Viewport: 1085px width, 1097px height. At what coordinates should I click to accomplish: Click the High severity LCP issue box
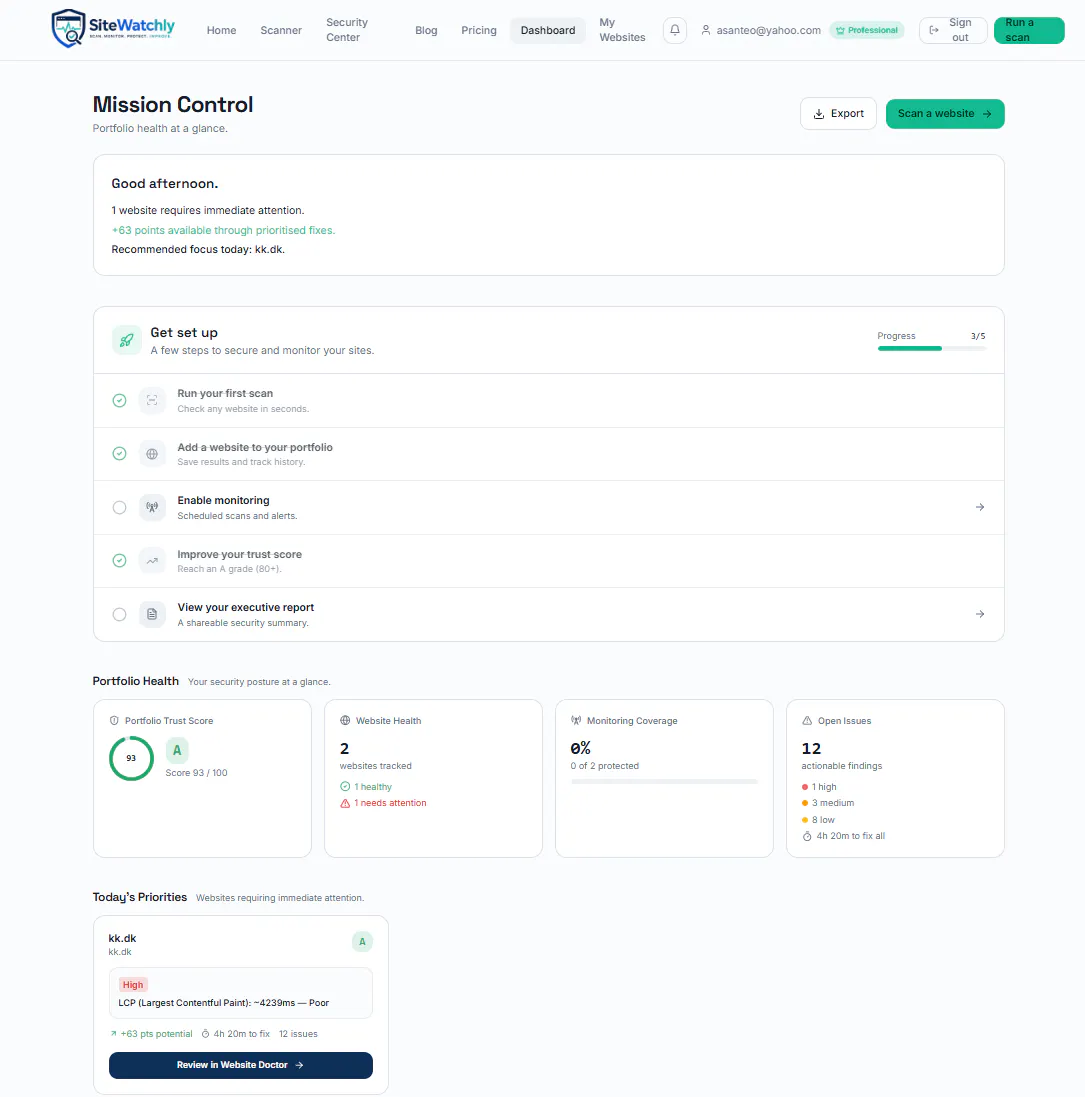[241, 993]
